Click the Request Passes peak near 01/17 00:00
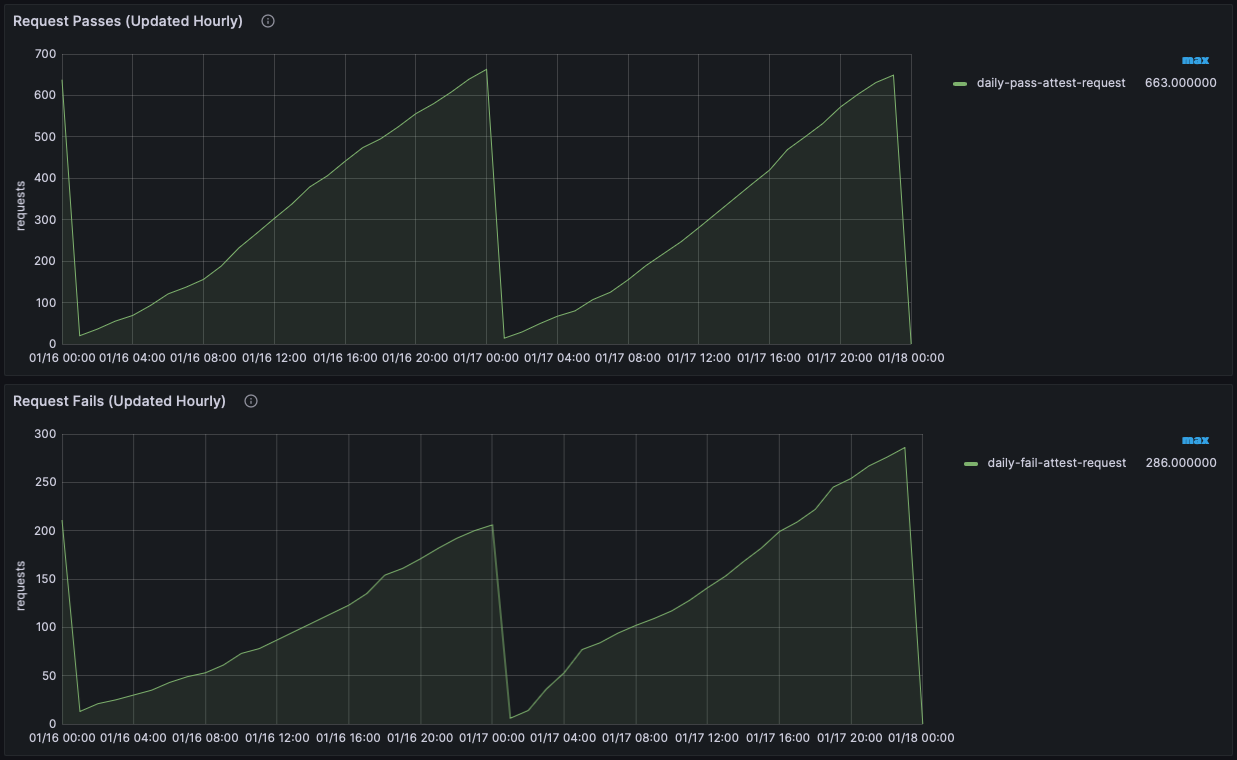The image size is (1237, 760). pos(486,69)
